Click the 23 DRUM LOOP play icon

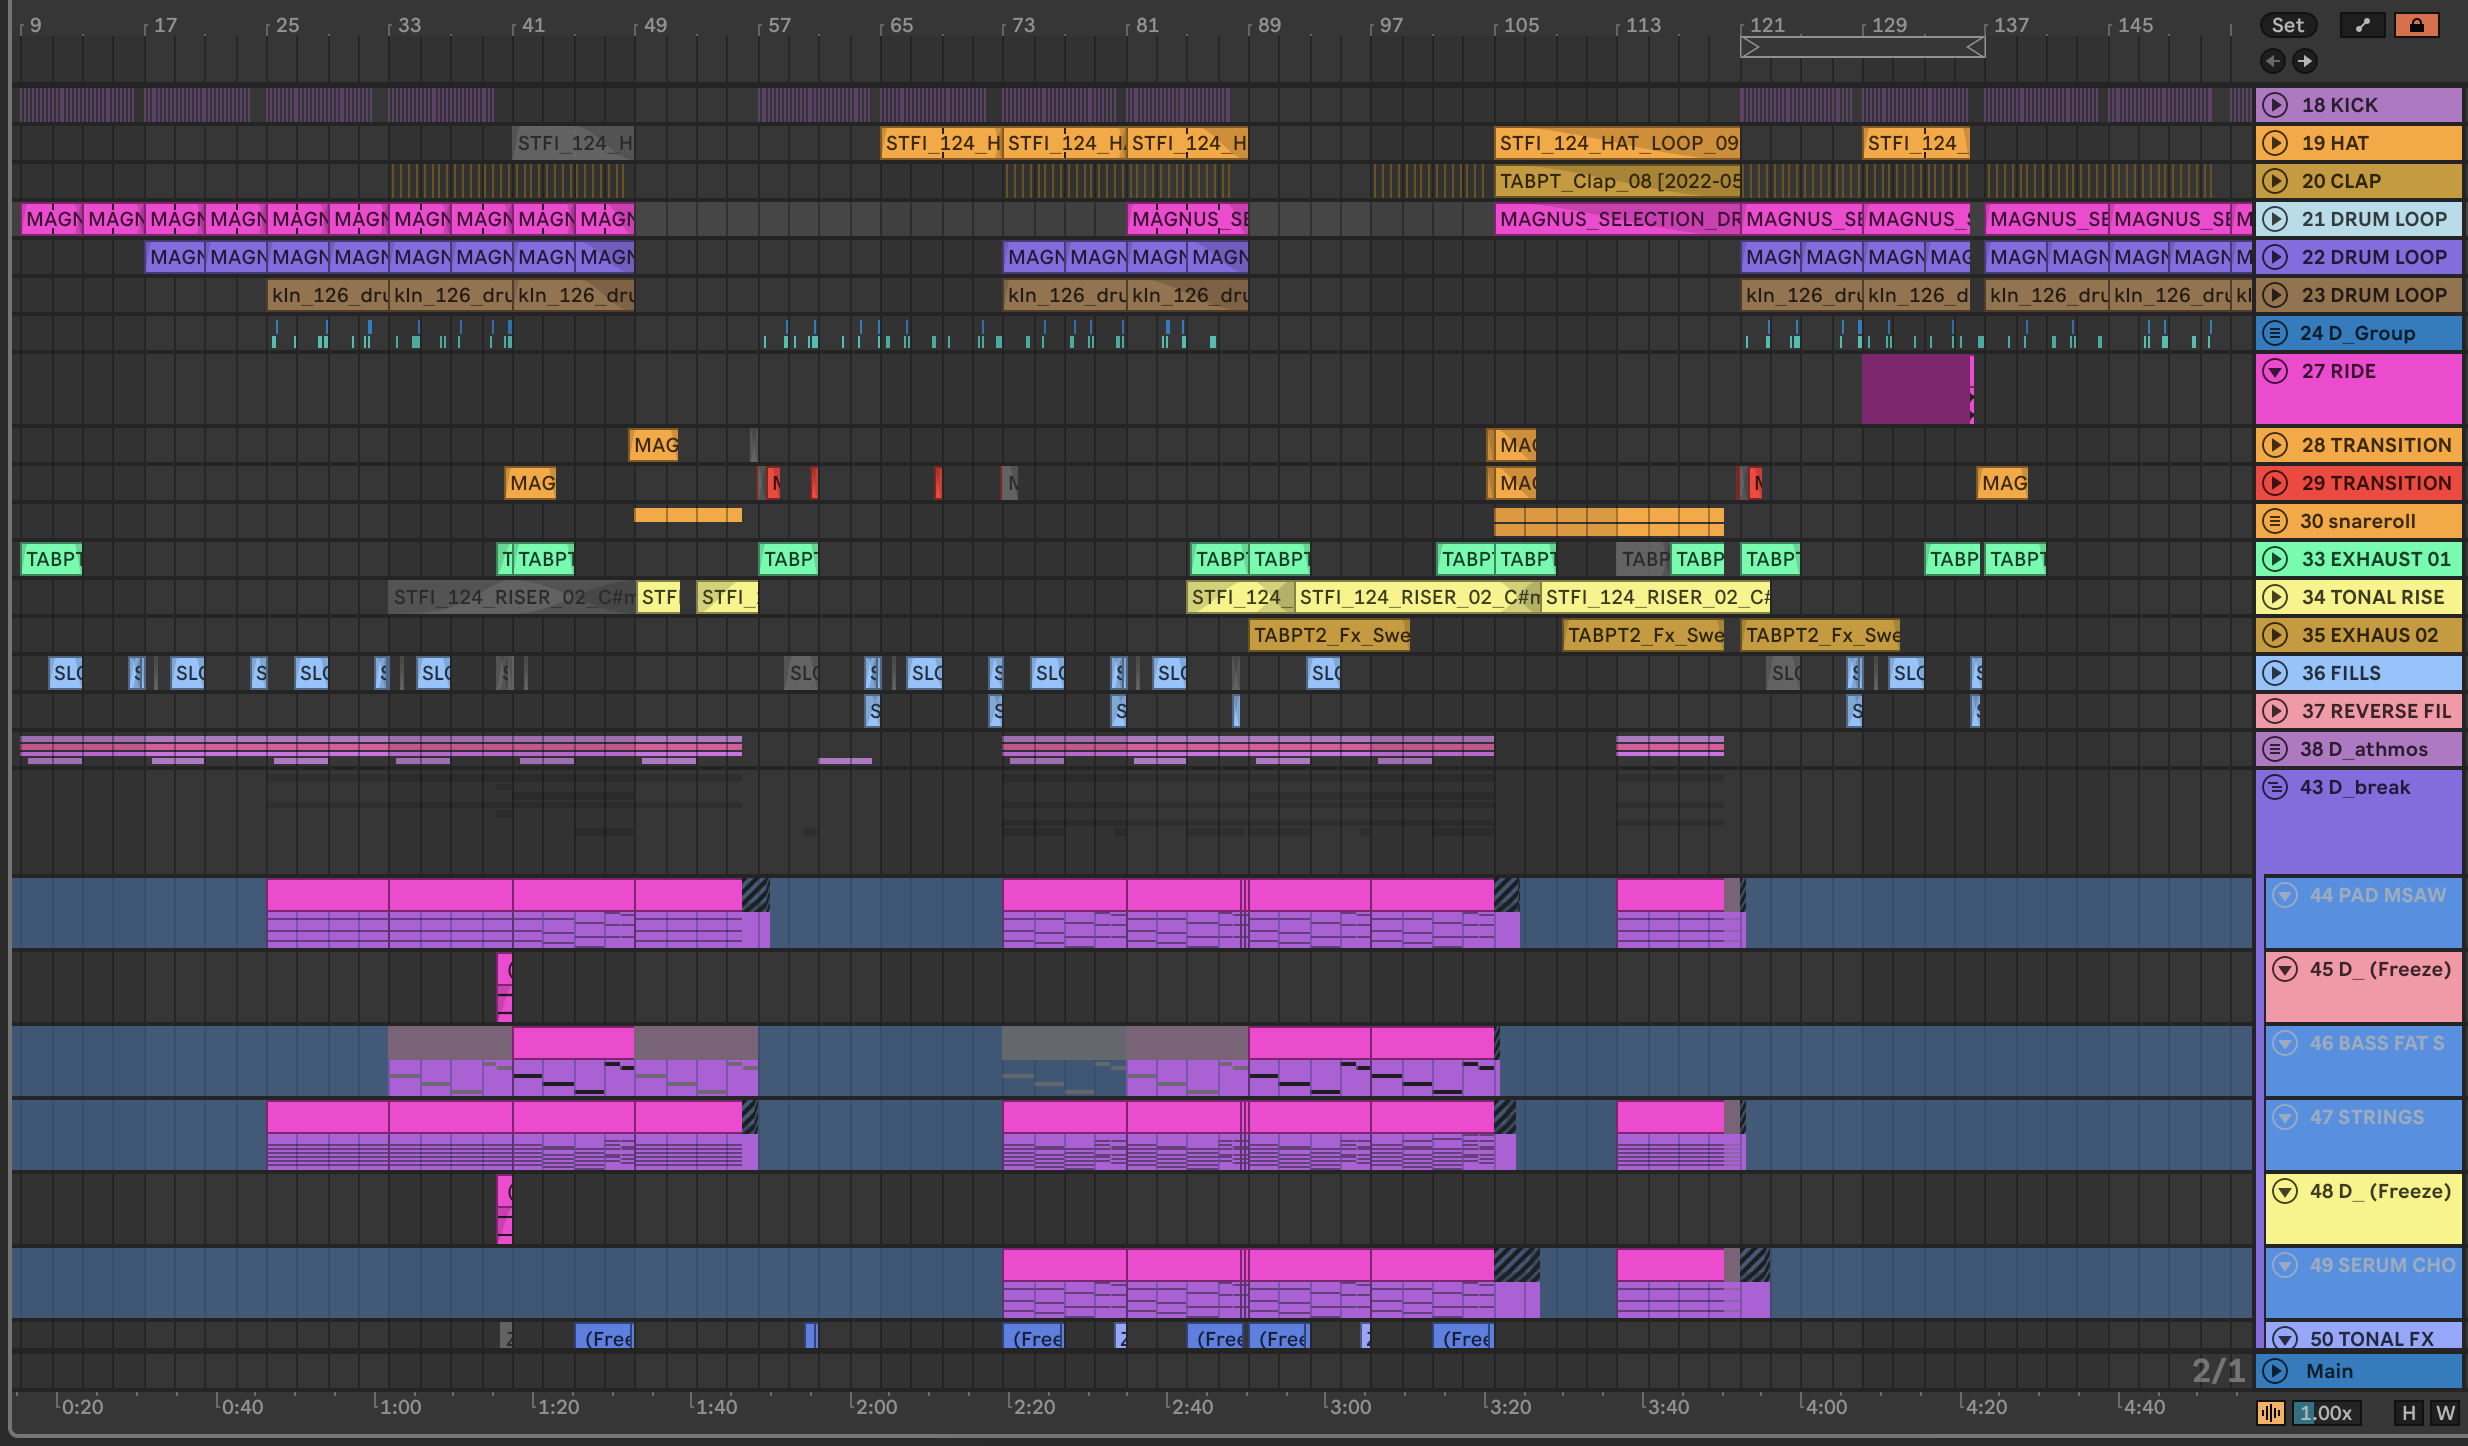[x=2275, y=295]
